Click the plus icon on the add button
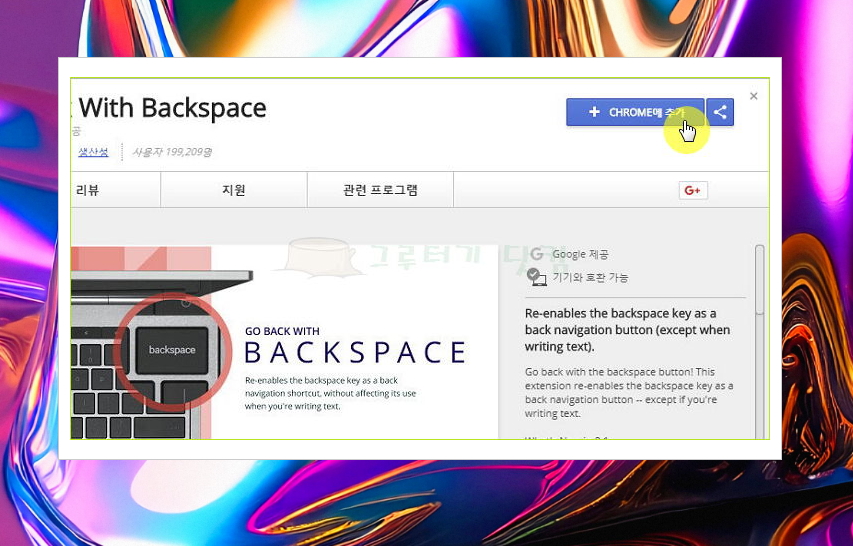 click(x=594, y=112)
